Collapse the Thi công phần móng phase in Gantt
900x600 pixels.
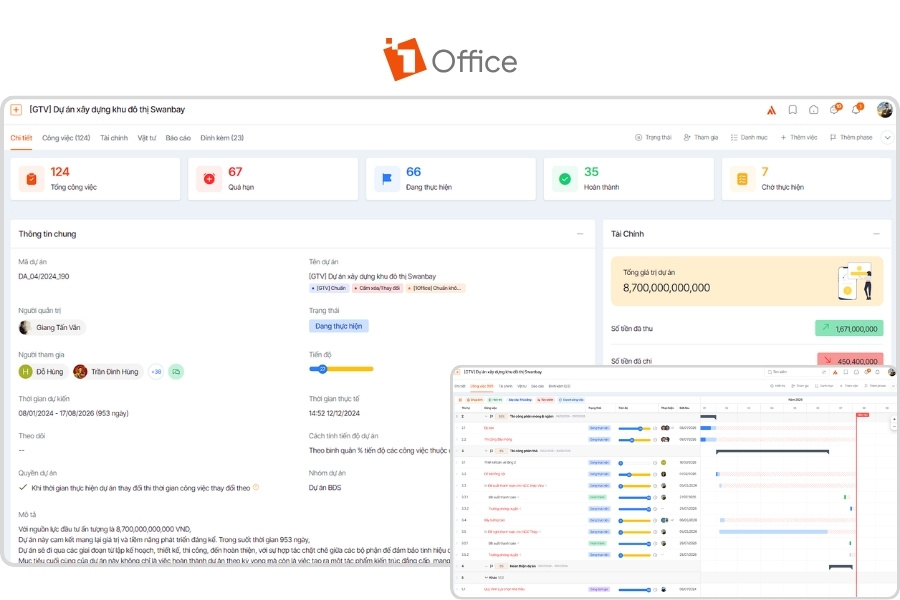click(x=486, y=416)
